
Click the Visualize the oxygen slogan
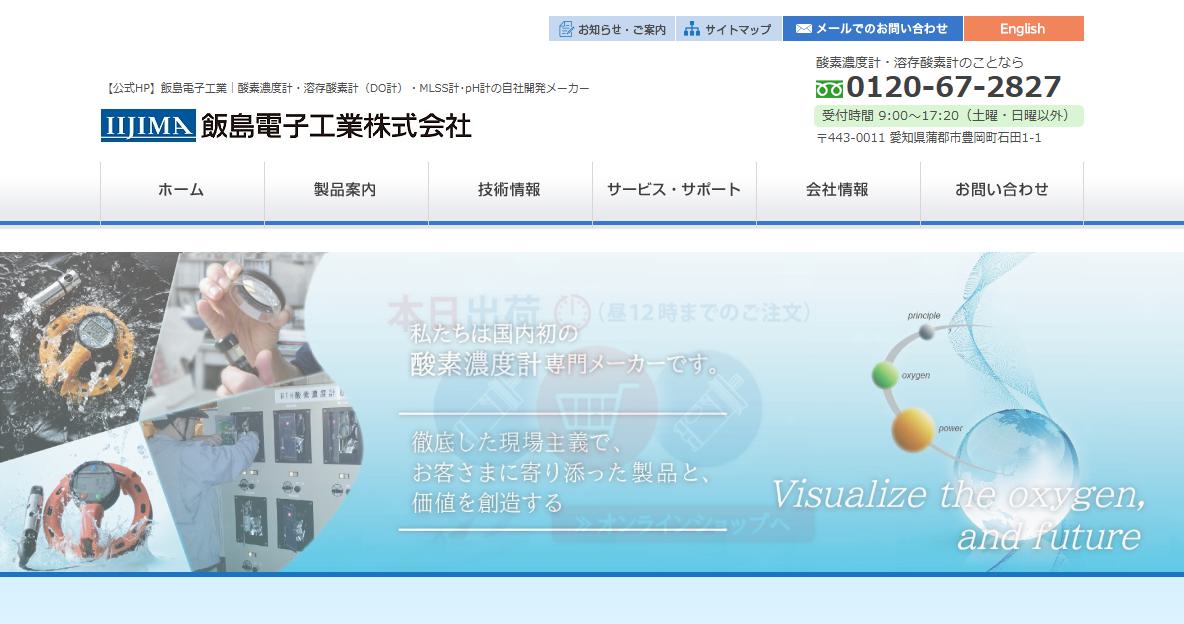click(x=957, y=515)
